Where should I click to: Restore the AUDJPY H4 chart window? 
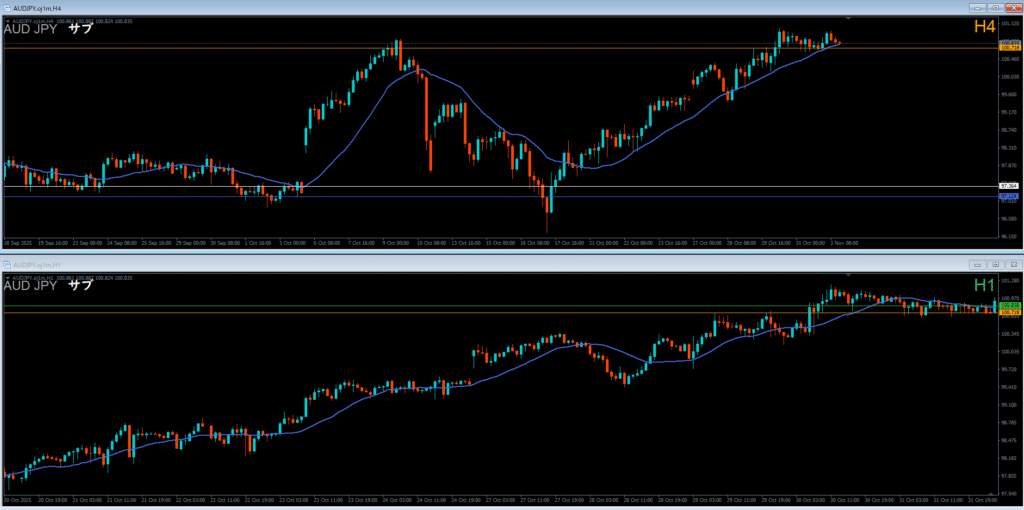995,8
